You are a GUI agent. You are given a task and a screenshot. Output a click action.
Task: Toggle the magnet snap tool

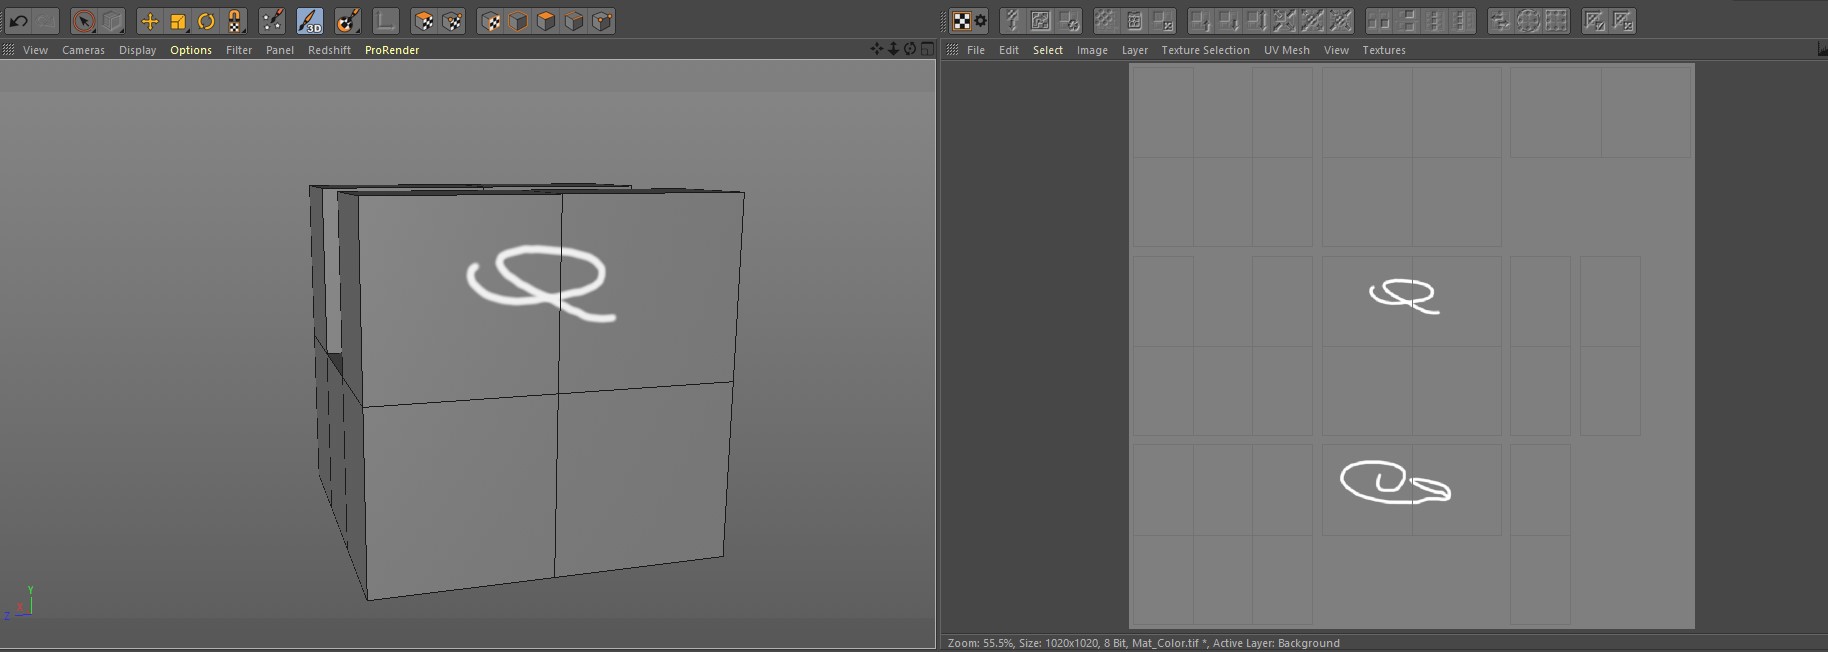pos(234,21)
